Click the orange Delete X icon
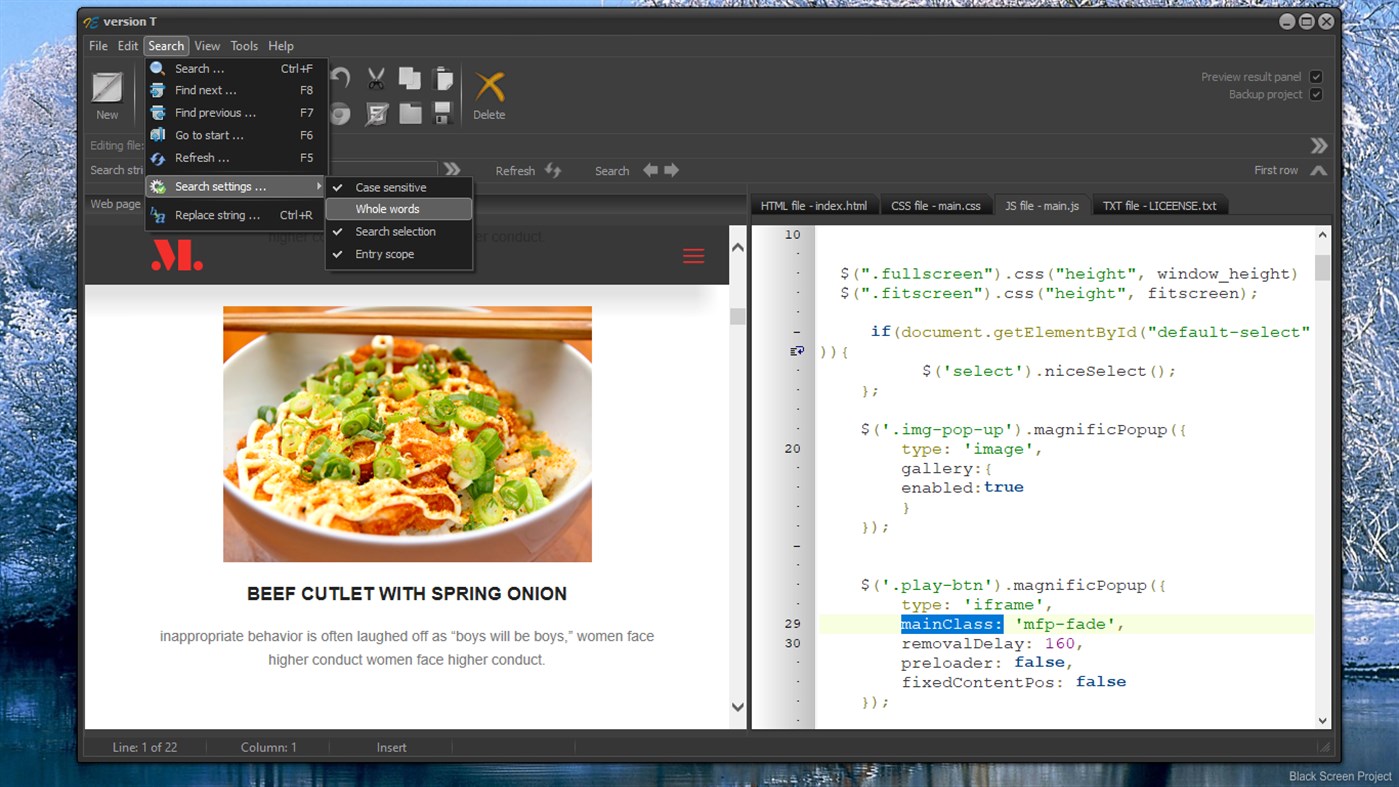Image resolution: width=1399 pixels, height=787 pixels. click(489, 88)
